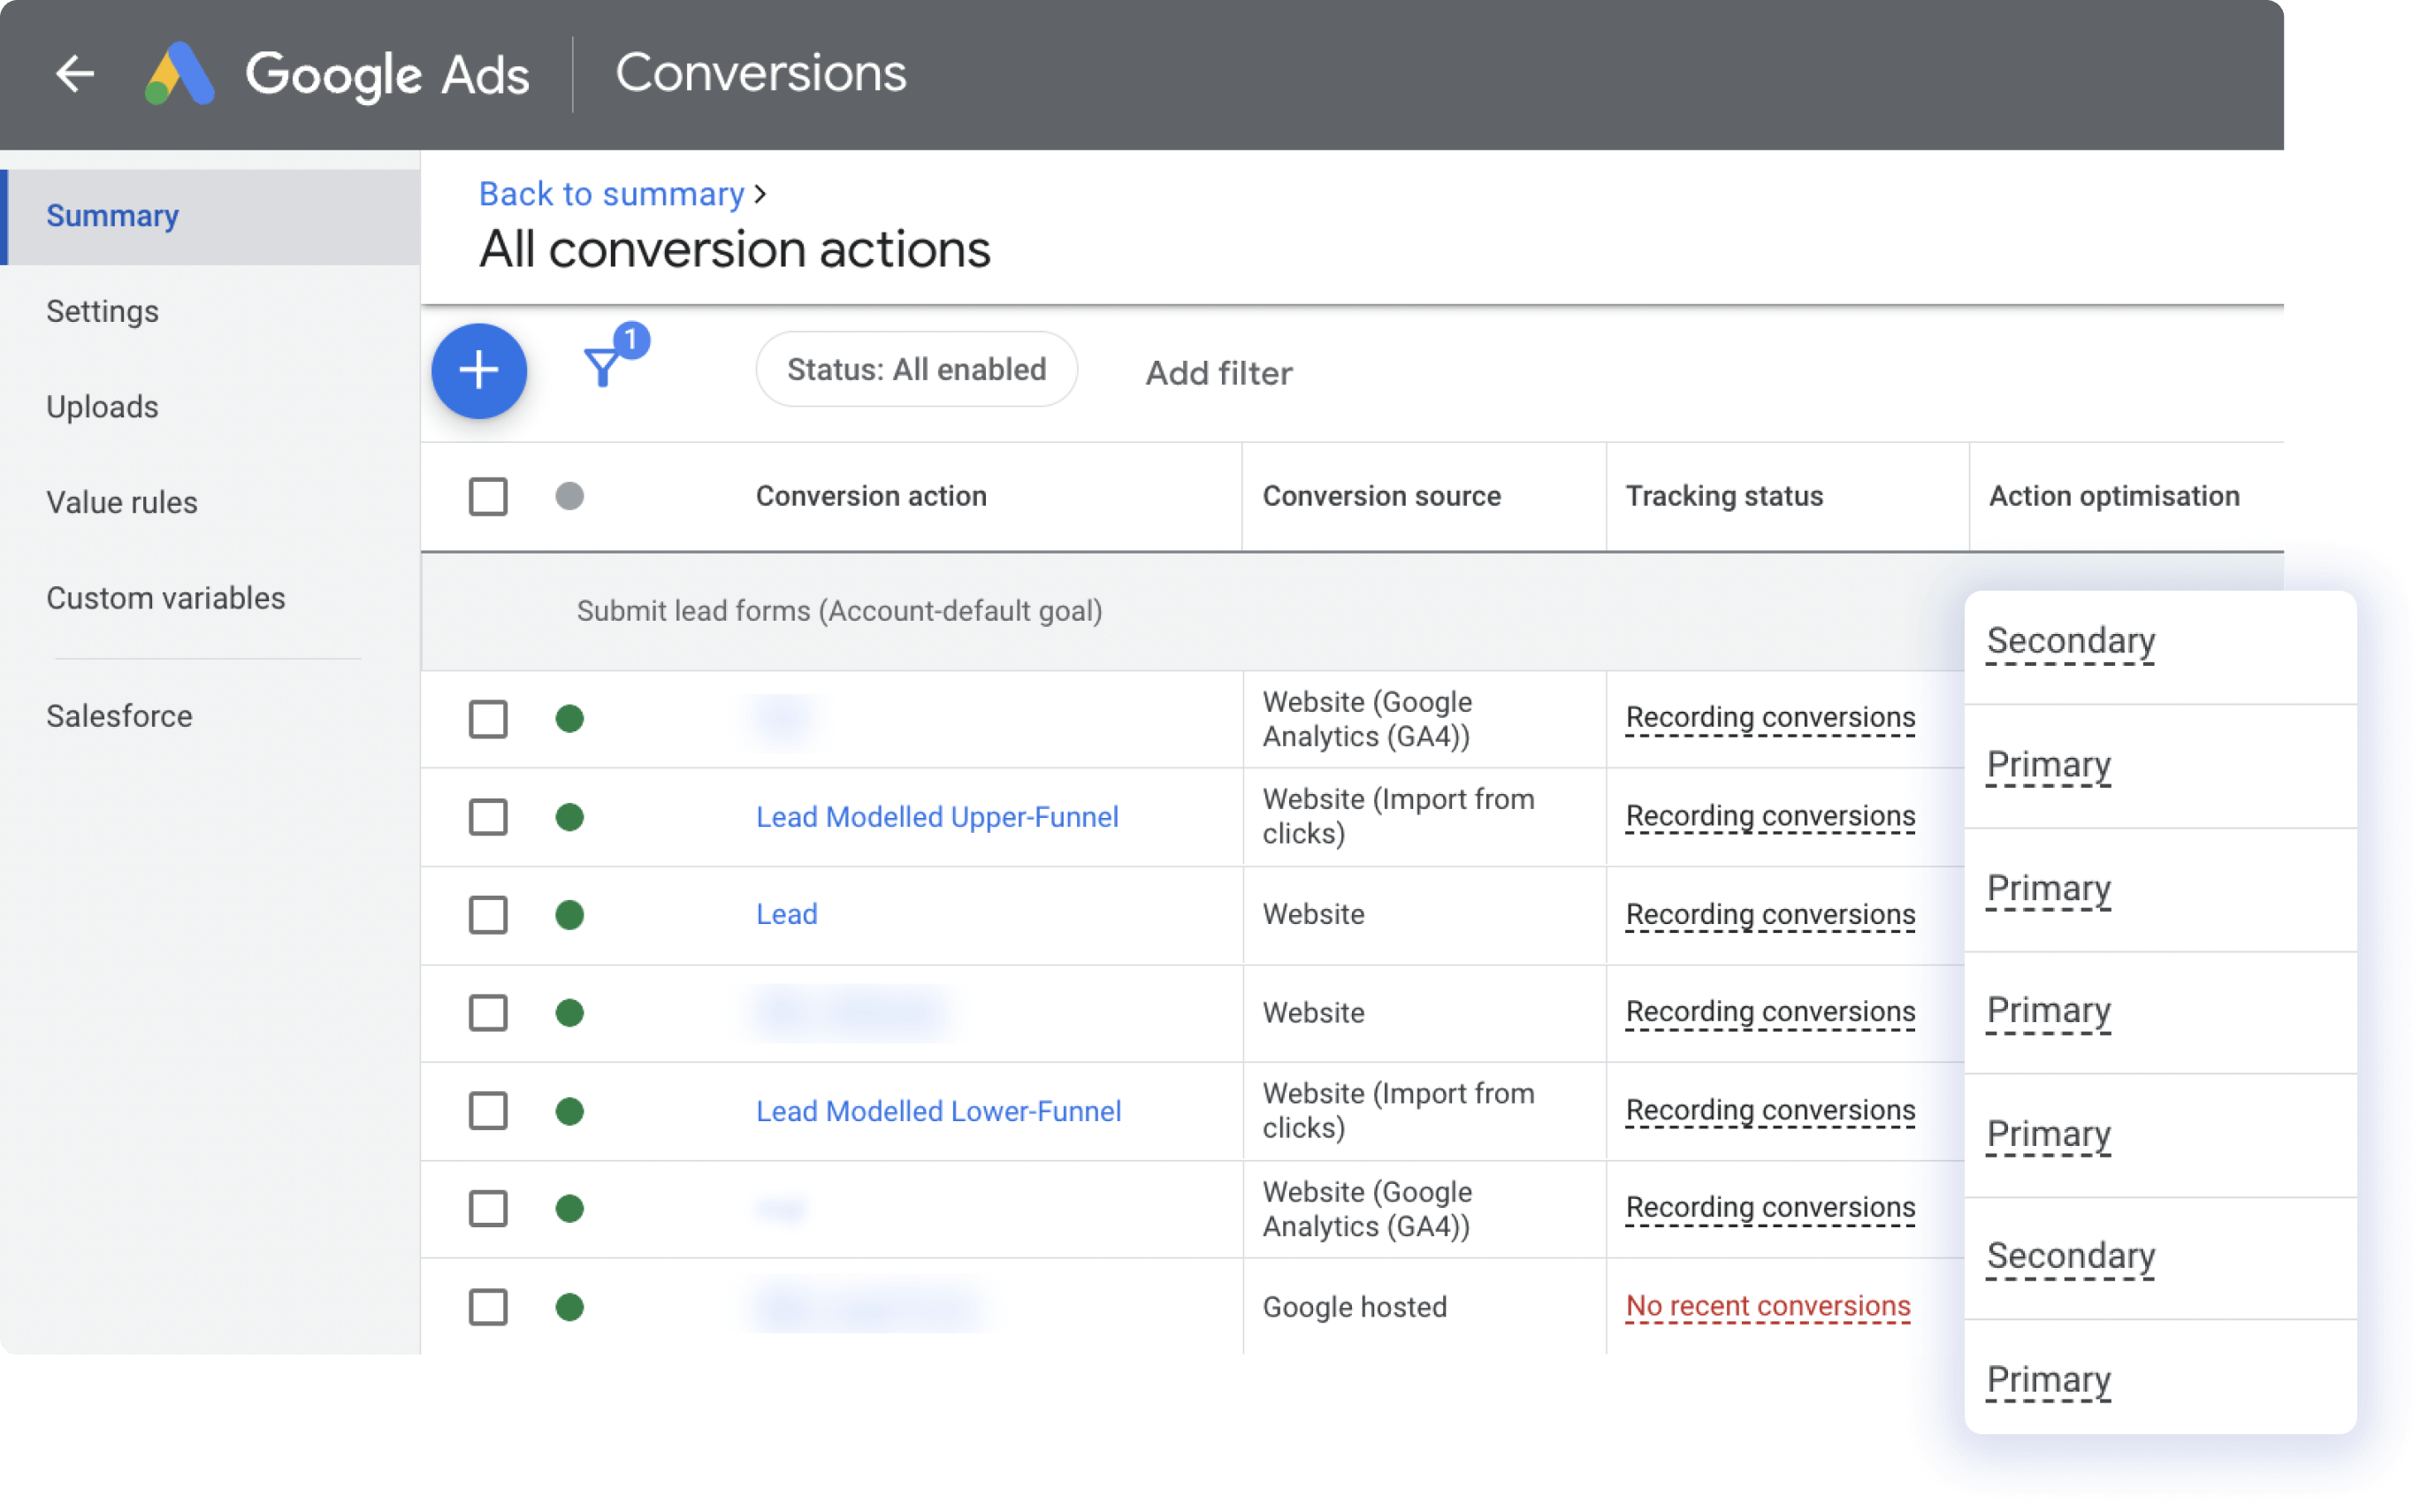Check the box for Lead Modelled Lower-Funnel
Viewport: 2428px width, 1512px height.
(x=488, y=1111)
